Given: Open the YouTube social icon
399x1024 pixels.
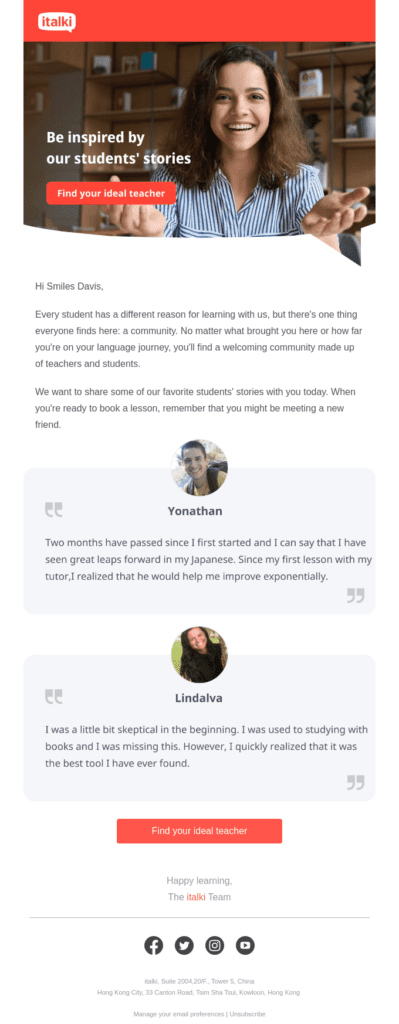Looking at the screenshot, I should 246,945.
